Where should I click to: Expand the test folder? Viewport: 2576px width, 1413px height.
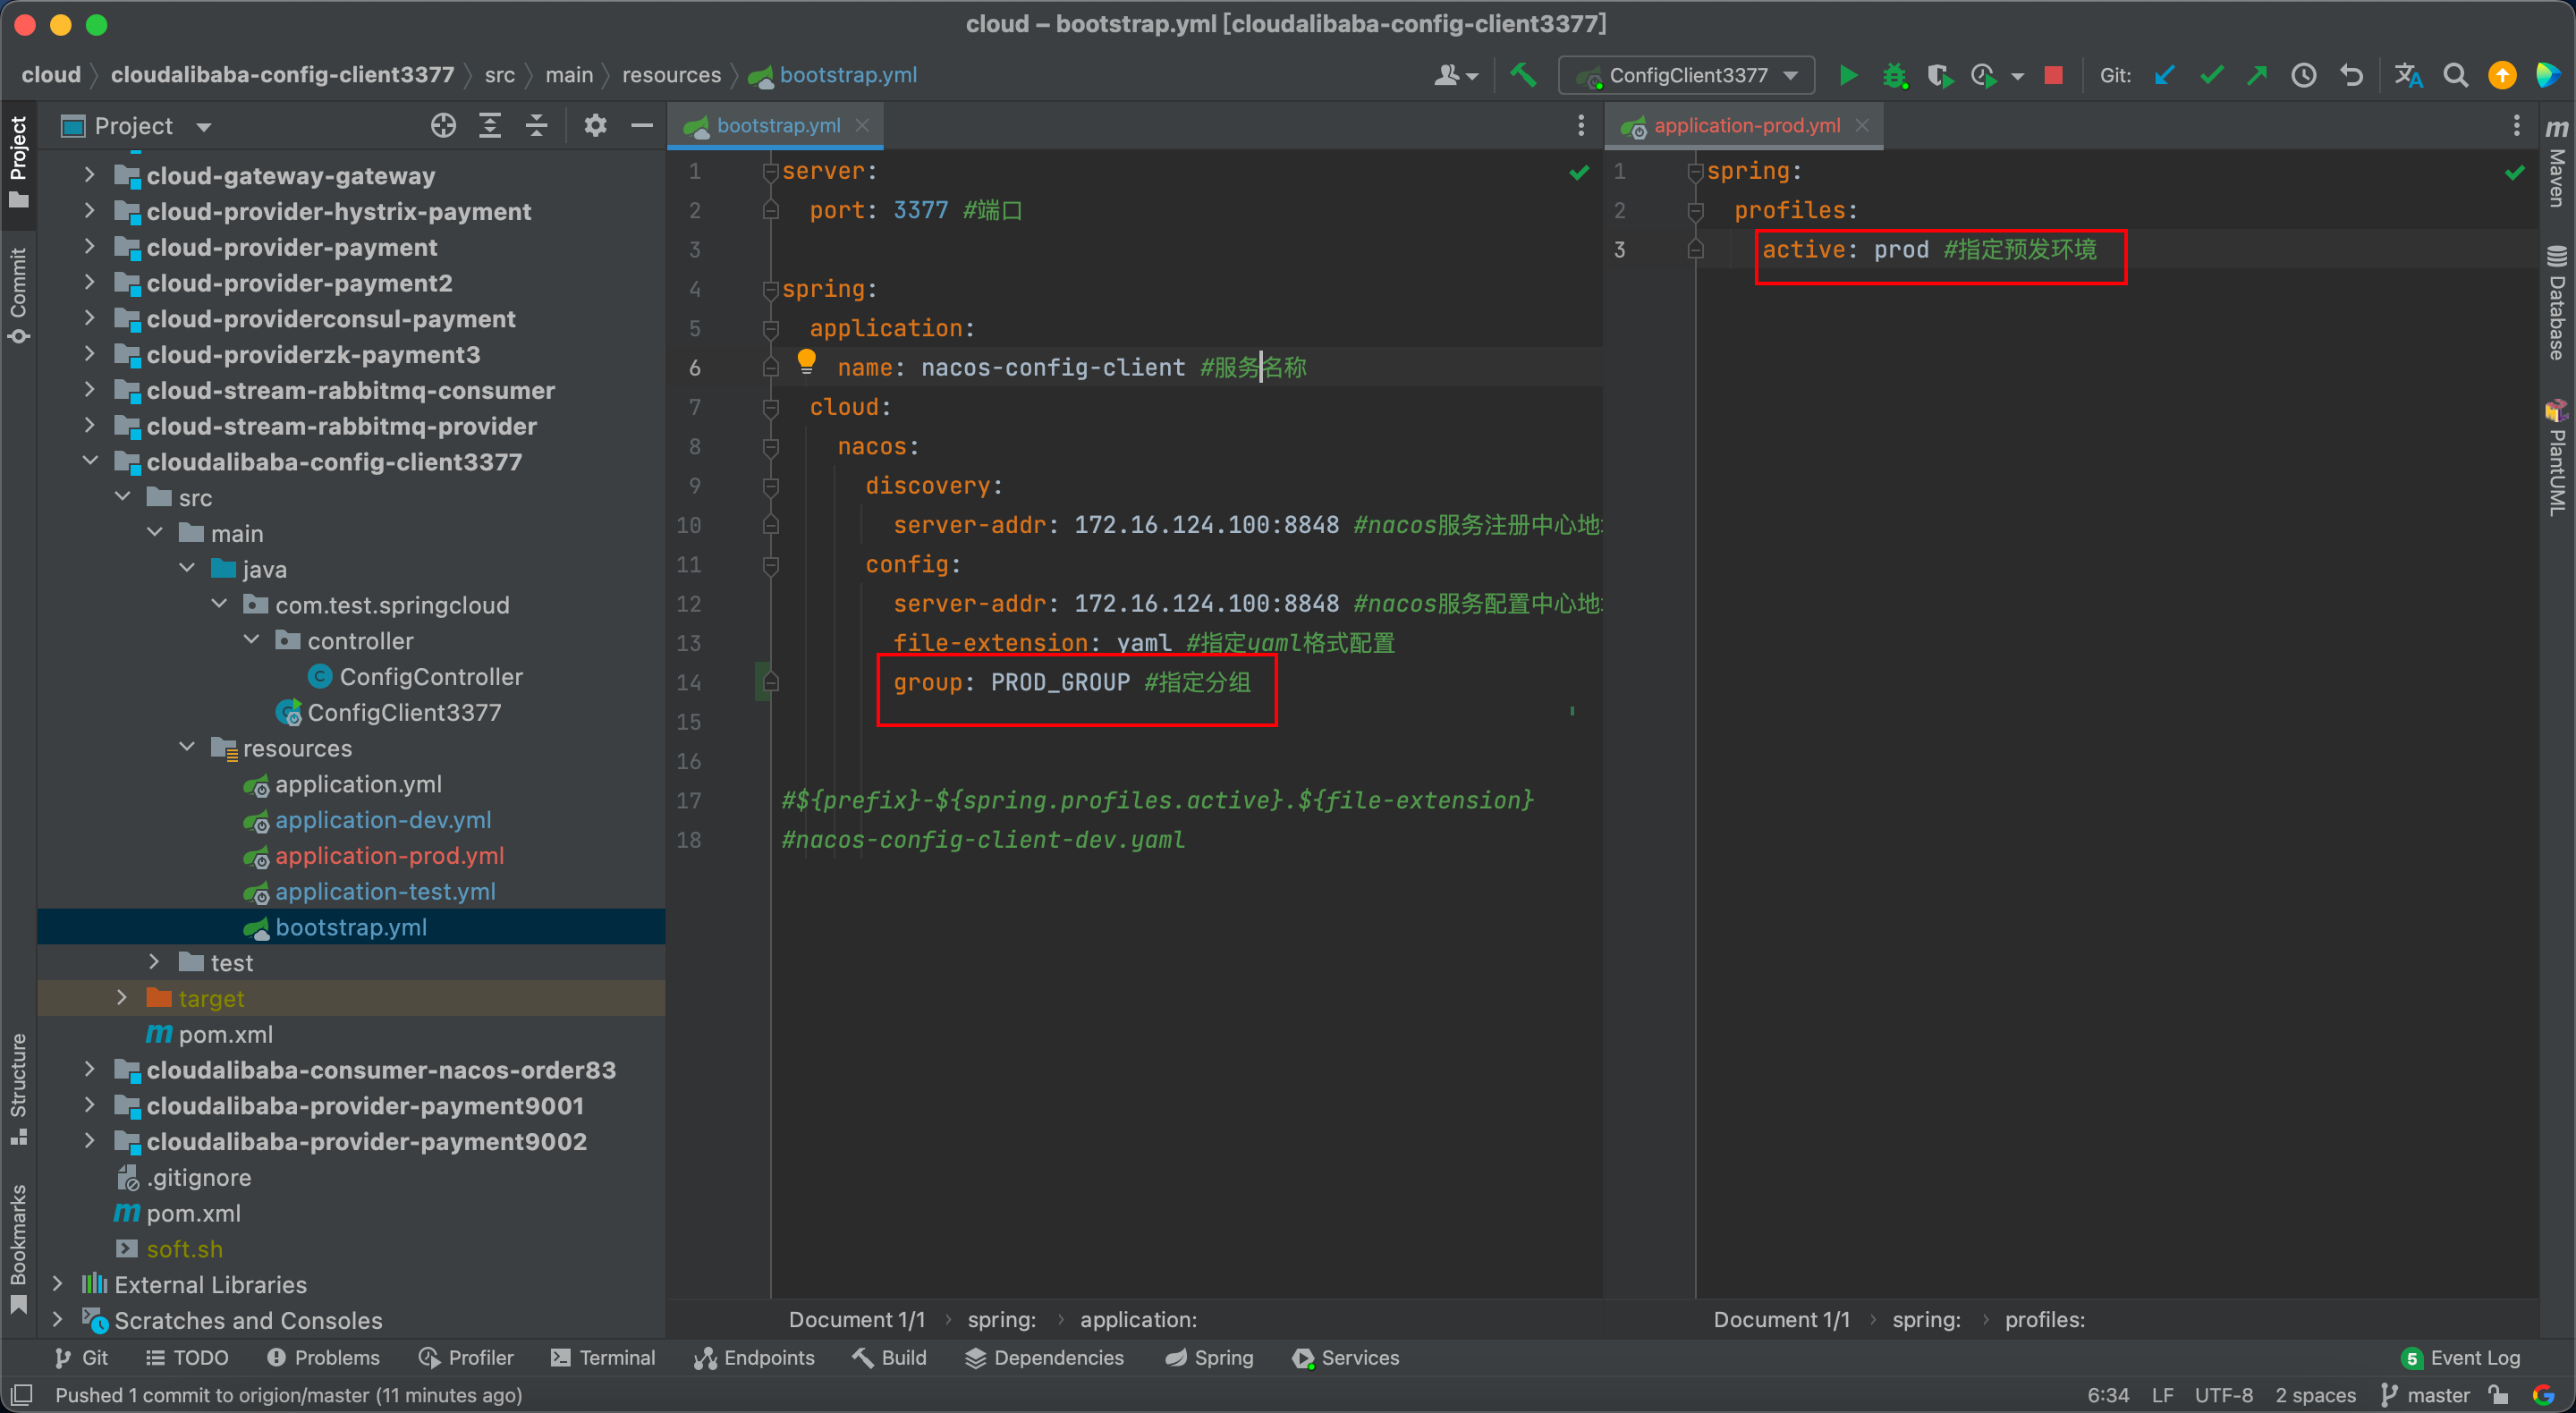click(154, 962)
